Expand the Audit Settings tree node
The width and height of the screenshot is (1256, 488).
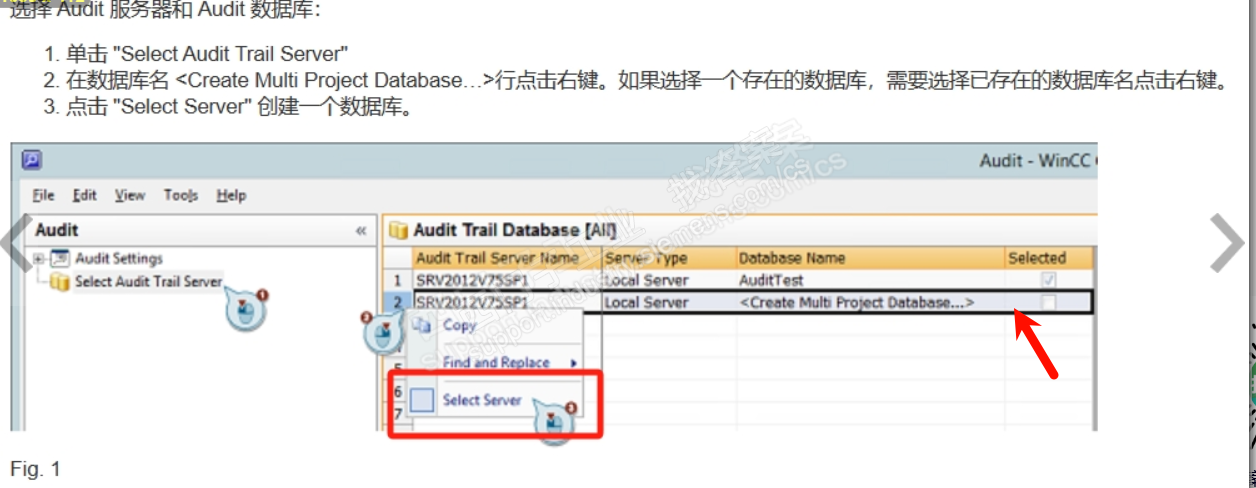pos(40,258)
